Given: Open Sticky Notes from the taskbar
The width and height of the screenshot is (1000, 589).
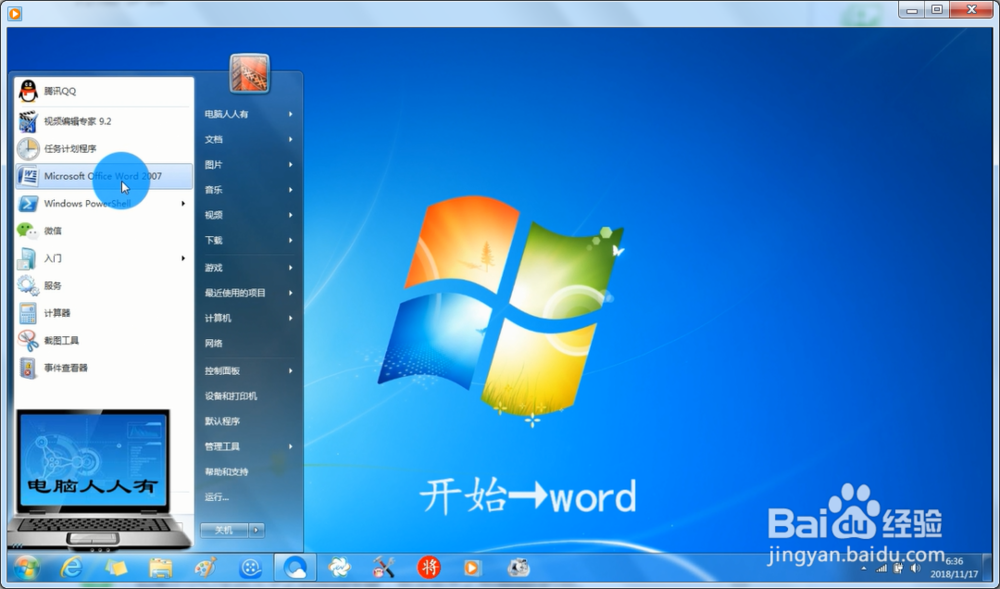Looking at the screenshot, I should (x=115, y=567).
